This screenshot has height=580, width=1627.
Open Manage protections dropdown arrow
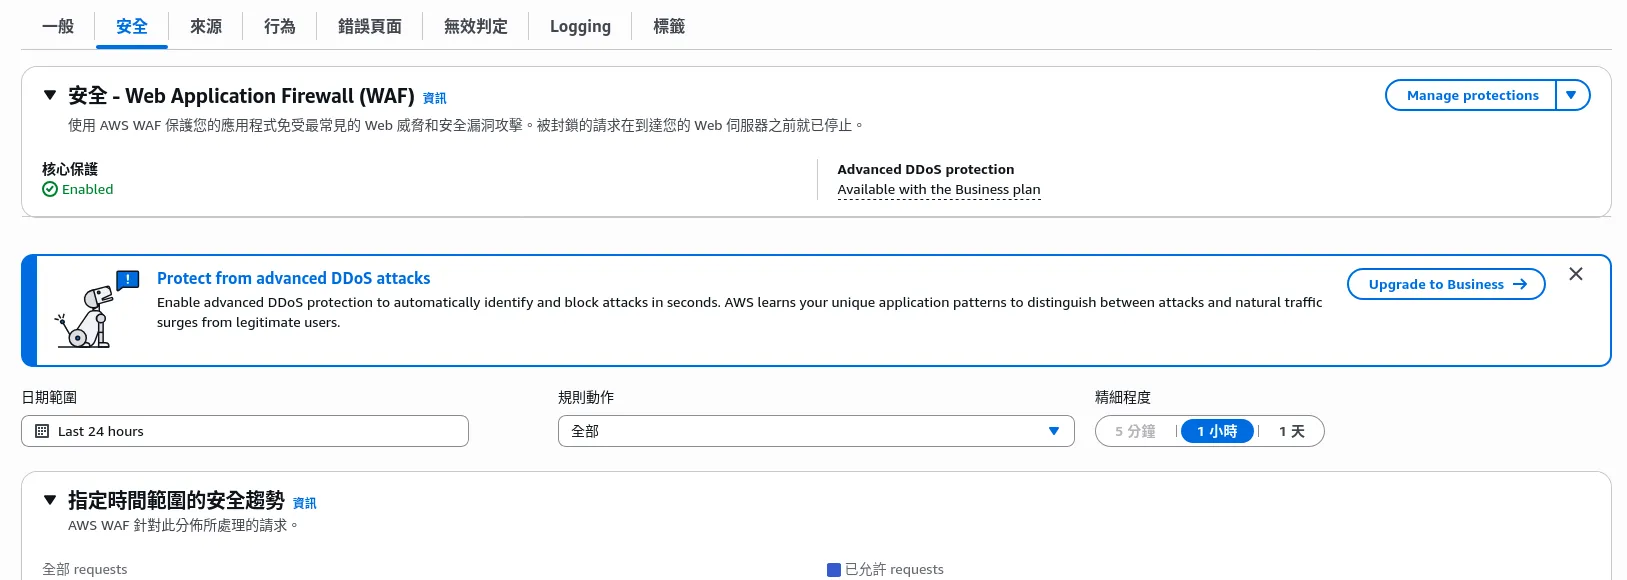[1572, 95]
